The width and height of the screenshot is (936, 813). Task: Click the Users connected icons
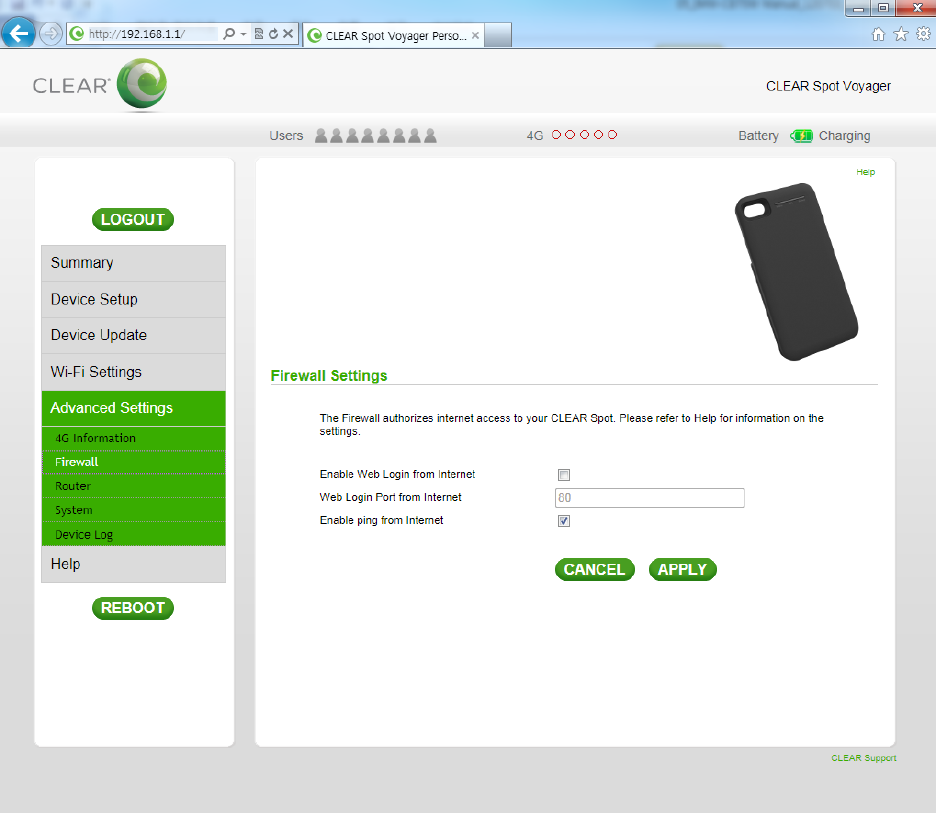click(376, 136)
